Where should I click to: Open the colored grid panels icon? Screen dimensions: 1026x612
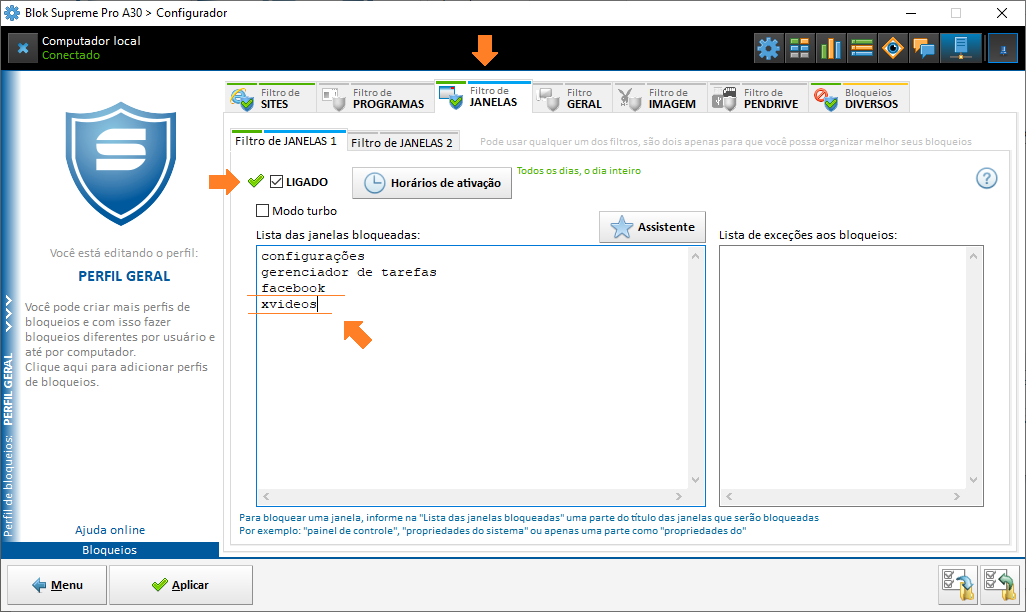click(799, 48)
